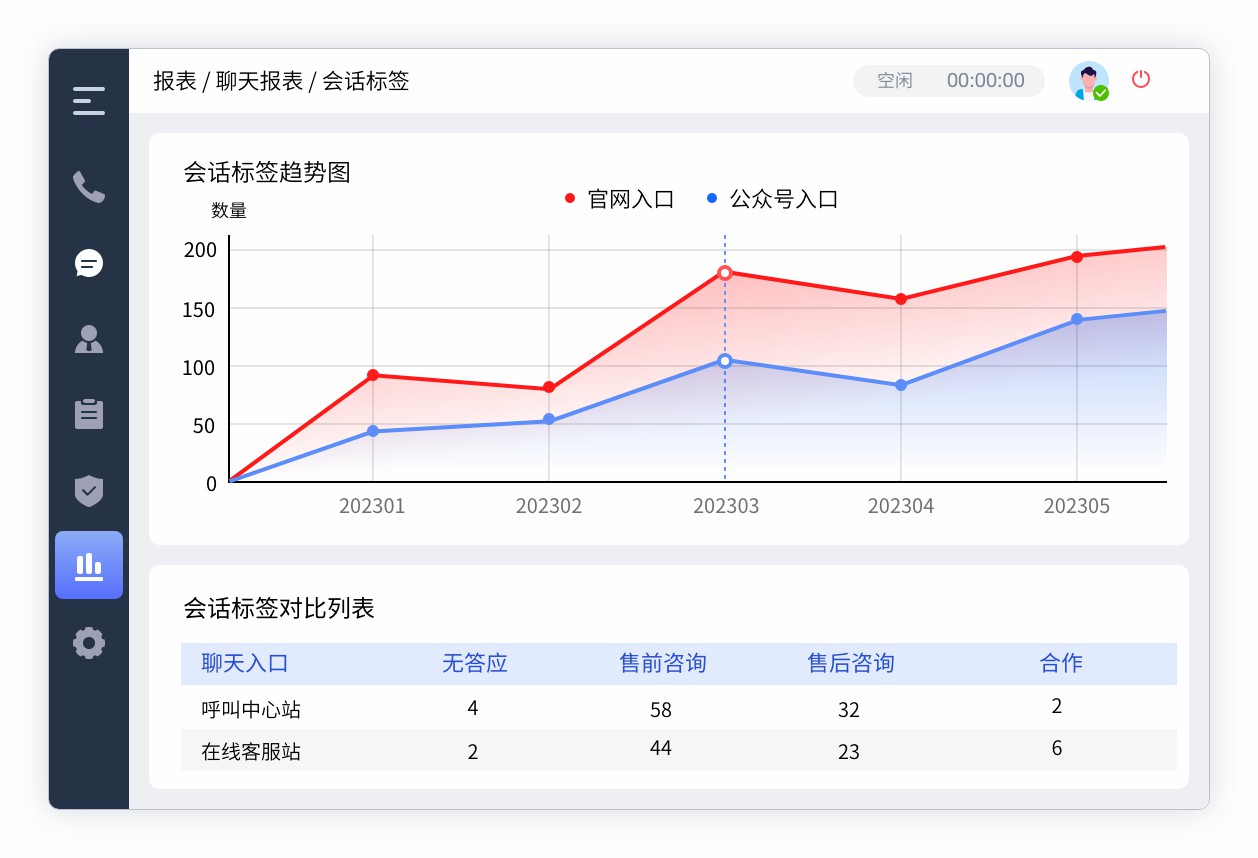The width and height of the screenshot is (1258, 858).
Task: Open the chat messages icon in sidebar
Action: pyautogui.click(x=89, y=263)
